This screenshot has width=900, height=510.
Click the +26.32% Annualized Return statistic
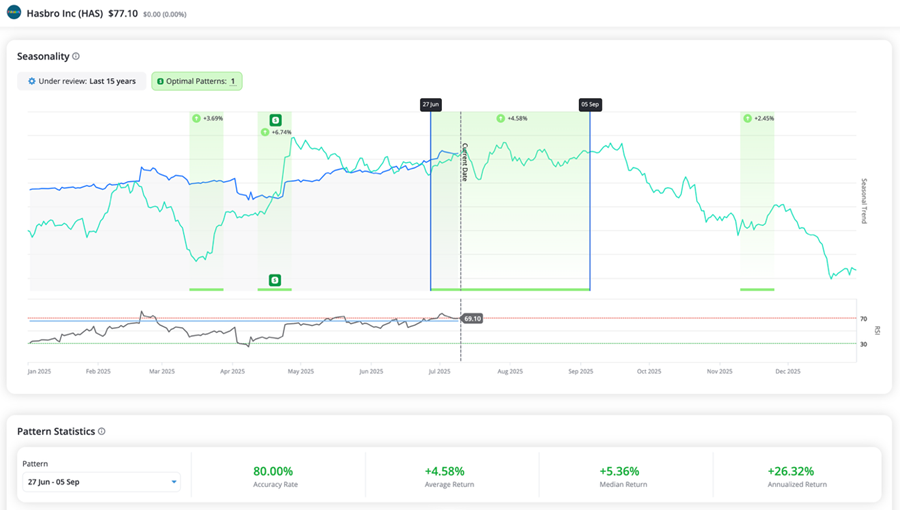tap(796, 472)
